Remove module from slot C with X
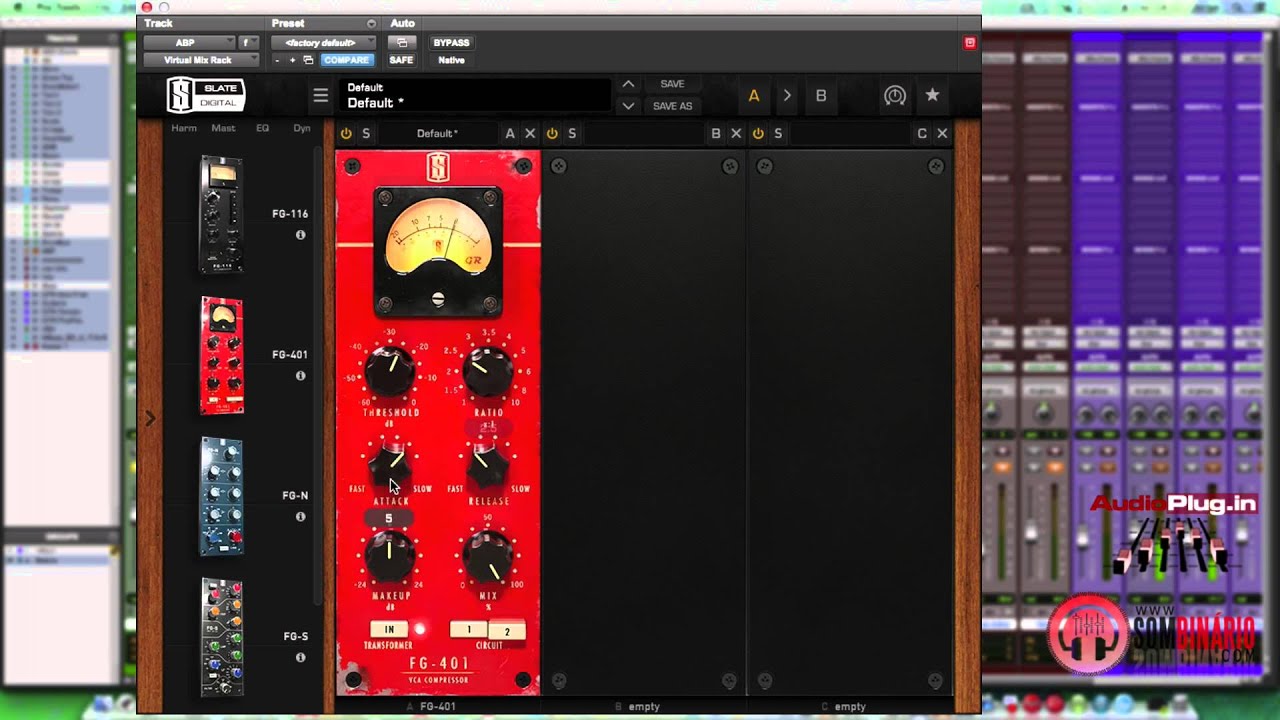 pos(942,133)
